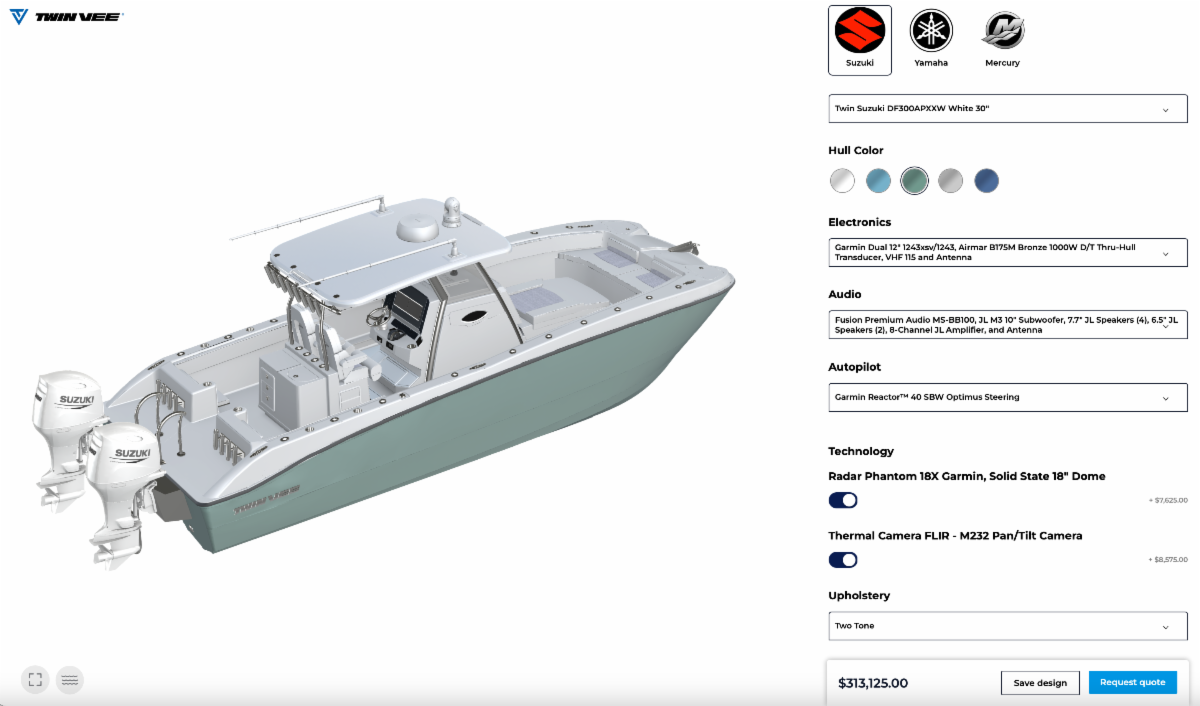The width and height of the screenshot is (1200, 706).
Task: Choose the light blue hull color swatch
Action: (878, 181)
